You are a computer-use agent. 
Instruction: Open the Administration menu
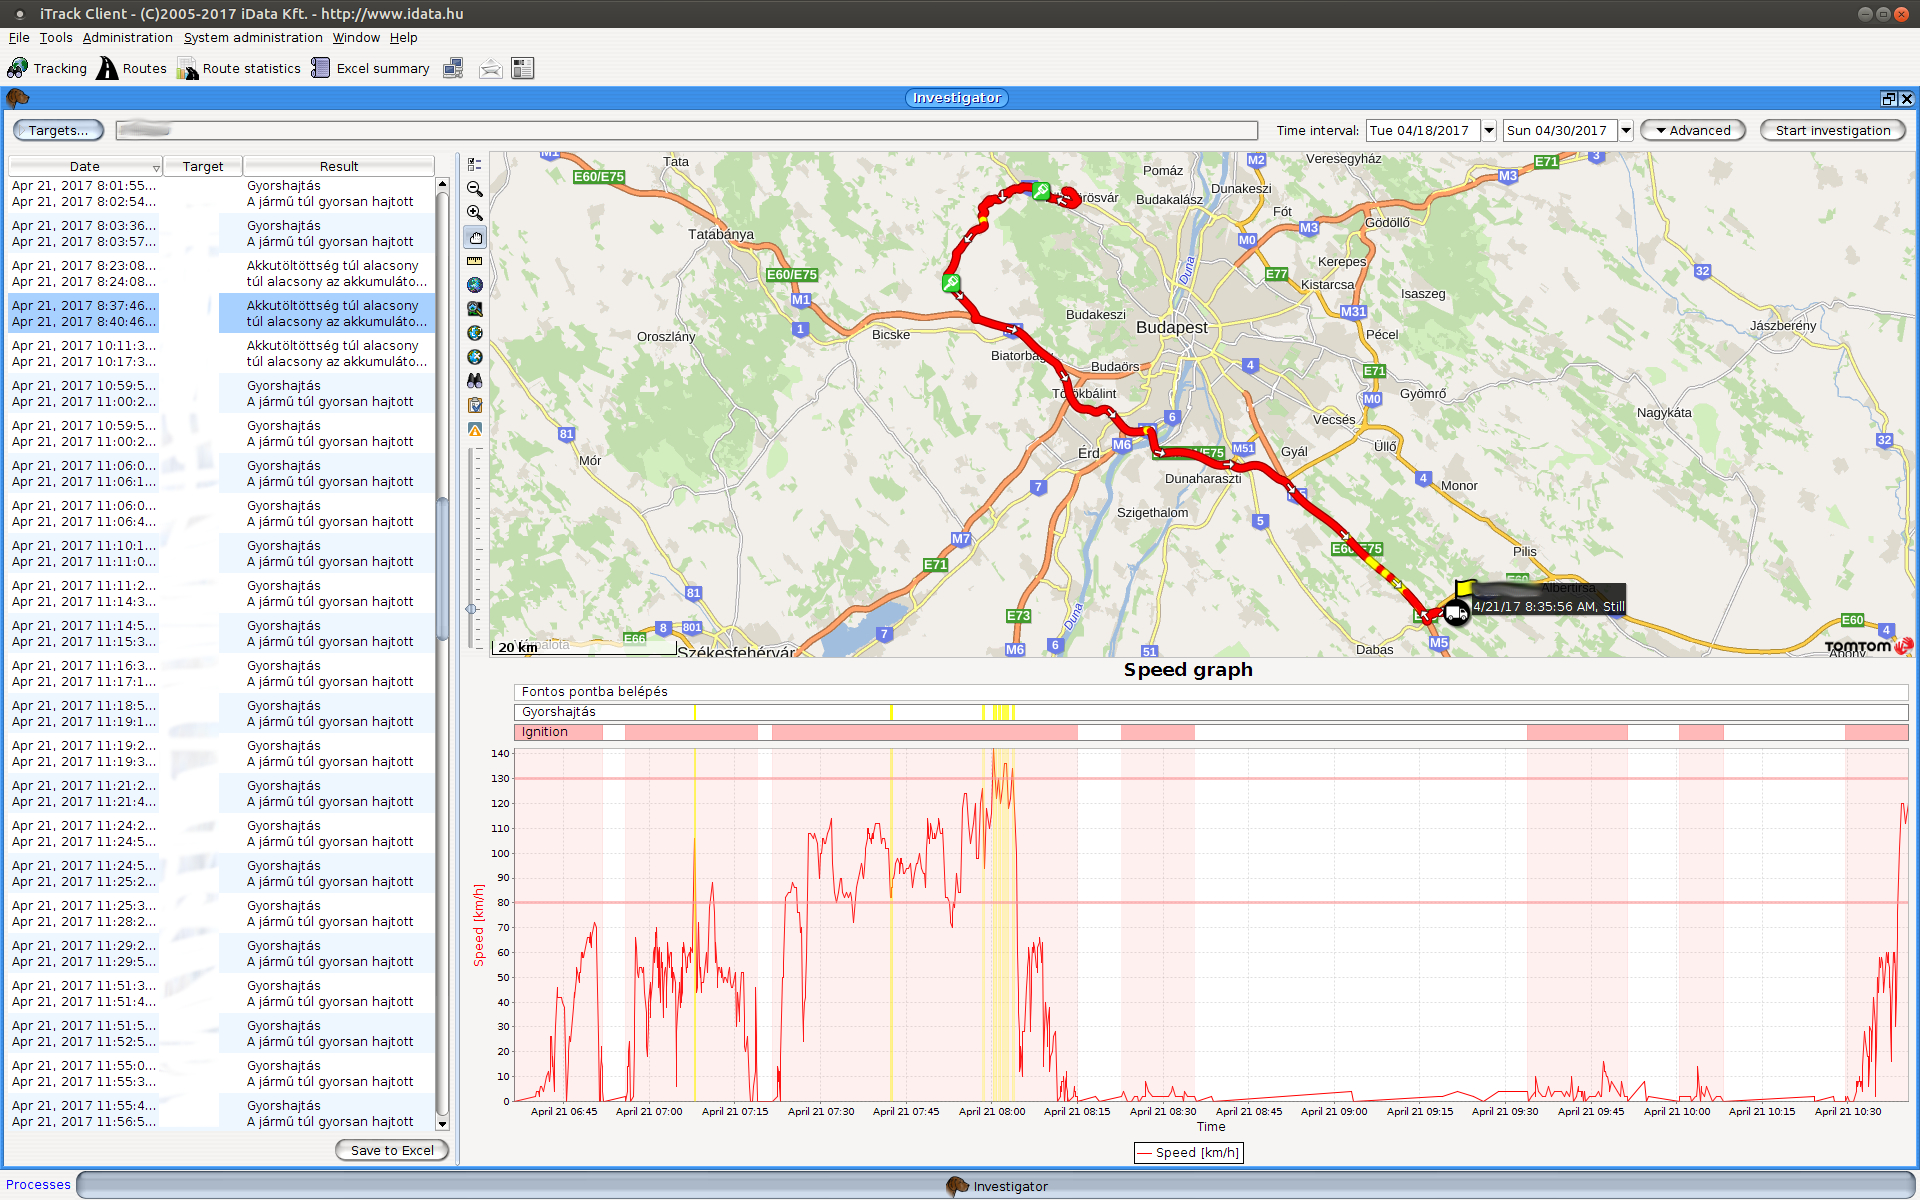tap(127, 37)
